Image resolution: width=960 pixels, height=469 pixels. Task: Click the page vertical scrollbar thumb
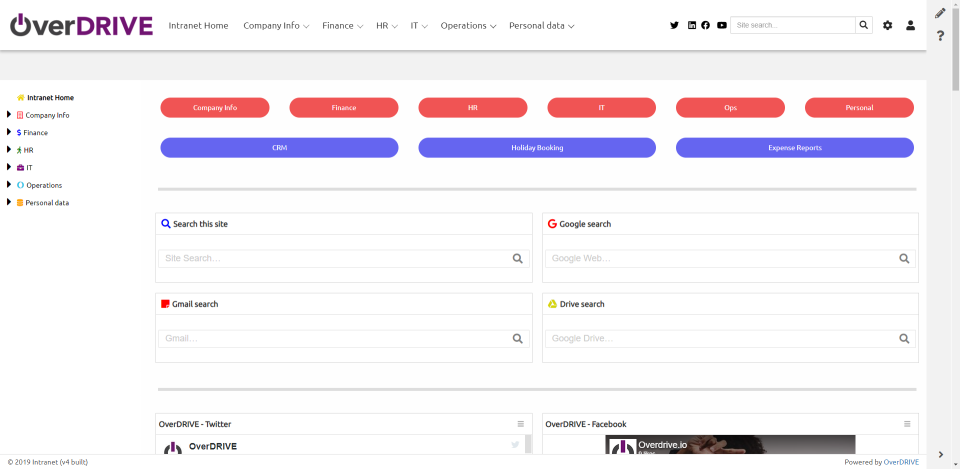pyautogui.click(x=954, y=49)
